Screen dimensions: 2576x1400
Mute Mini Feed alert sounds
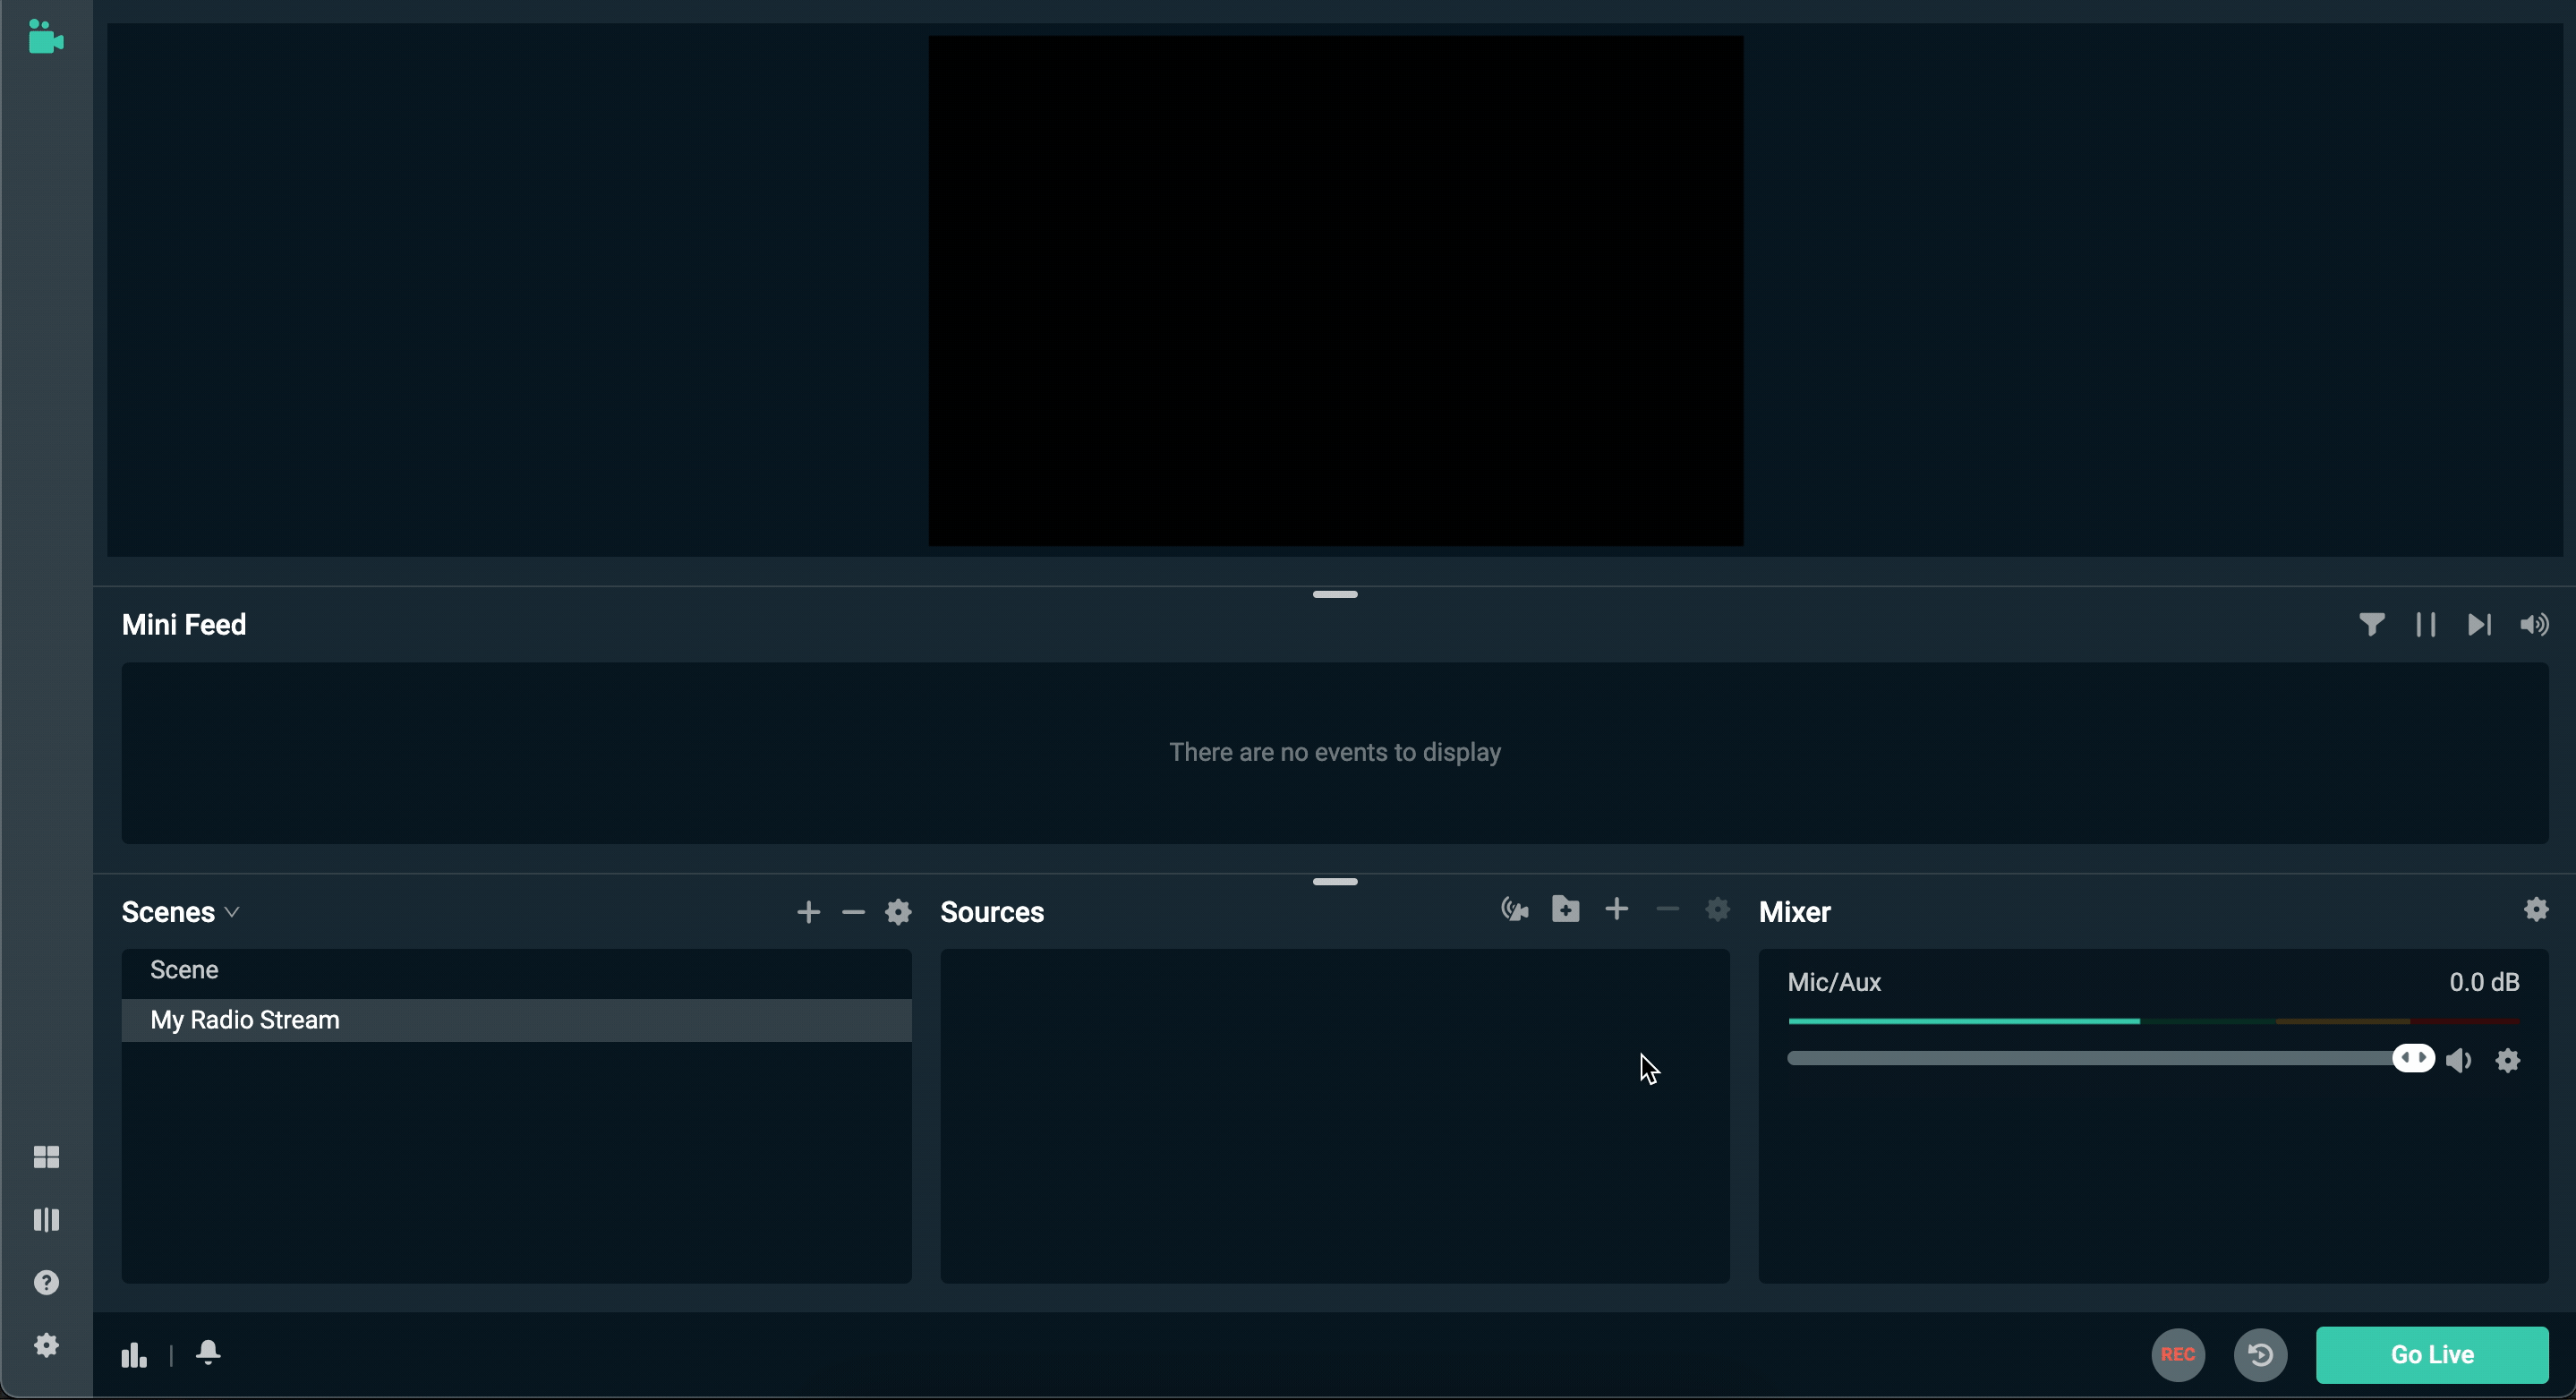(2534, 624)
